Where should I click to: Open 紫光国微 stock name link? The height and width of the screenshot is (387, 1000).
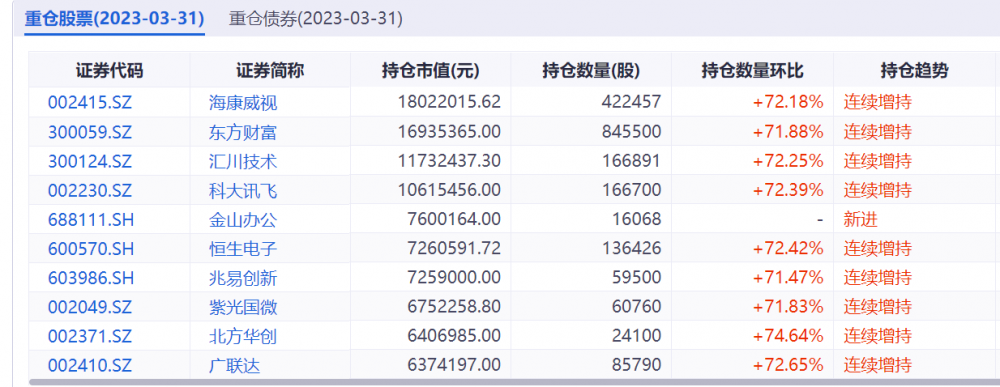click(x=243, y=307)
